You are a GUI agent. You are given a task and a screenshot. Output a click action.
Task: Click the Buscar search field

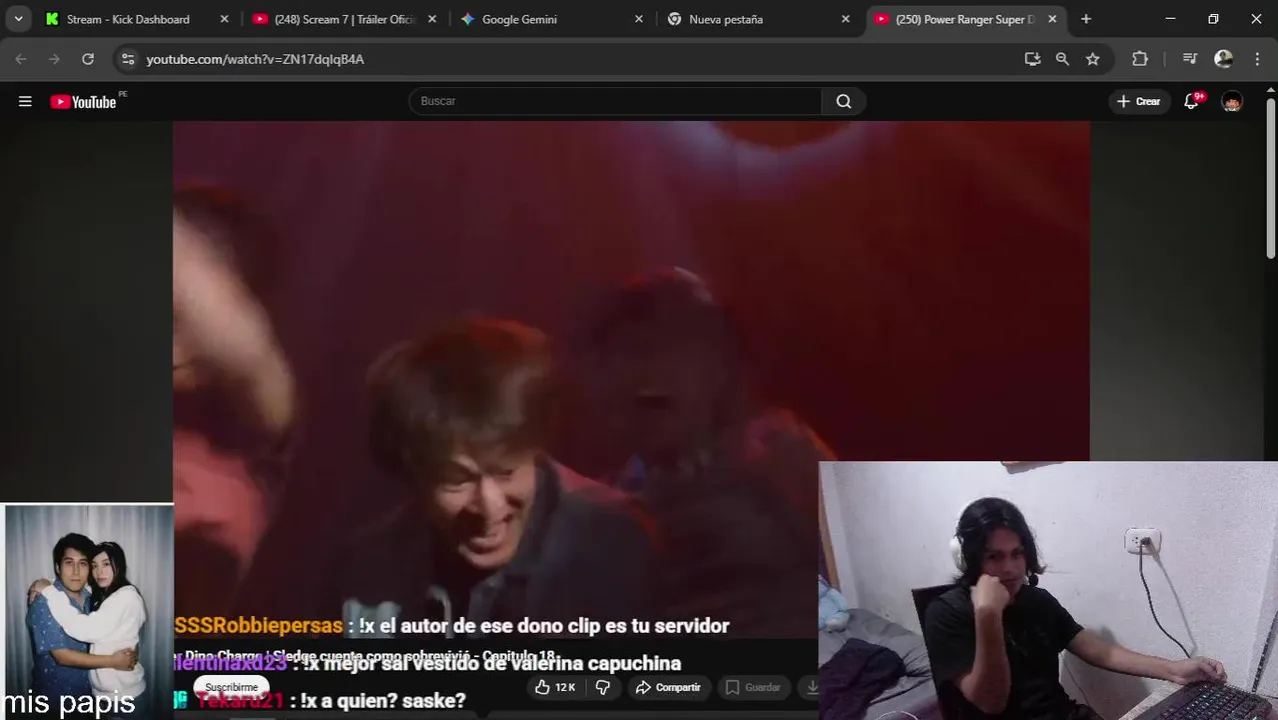615,101
